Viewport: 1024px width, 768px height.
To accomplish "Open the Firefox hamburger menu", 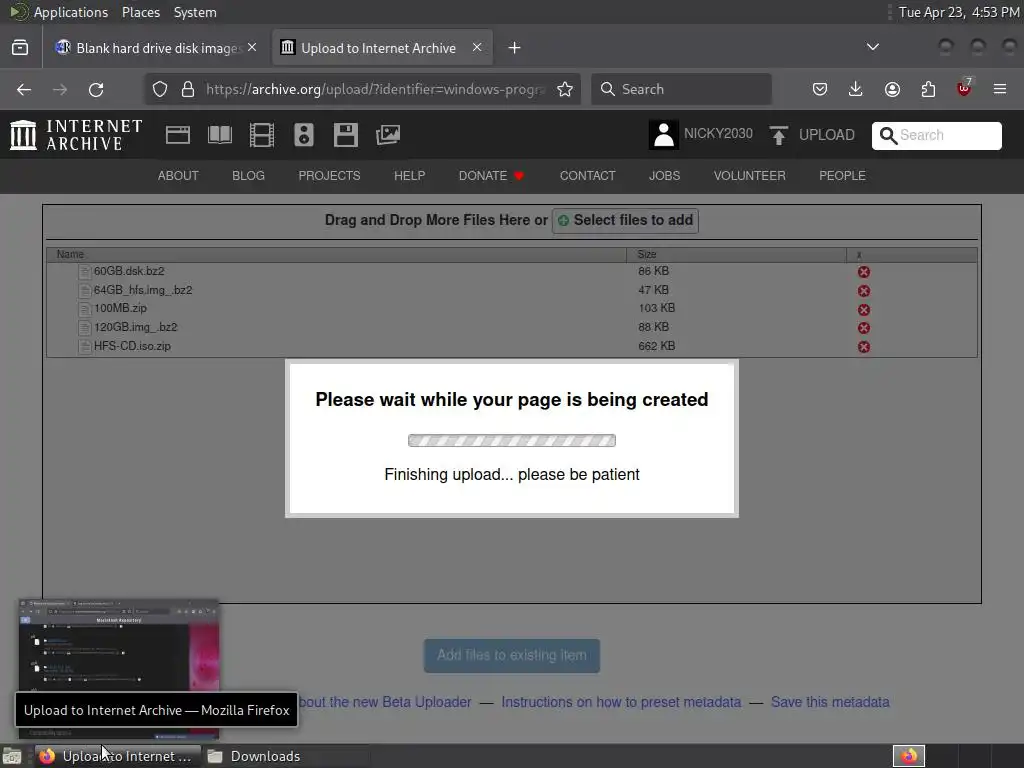I will (x=1000, y=89).
